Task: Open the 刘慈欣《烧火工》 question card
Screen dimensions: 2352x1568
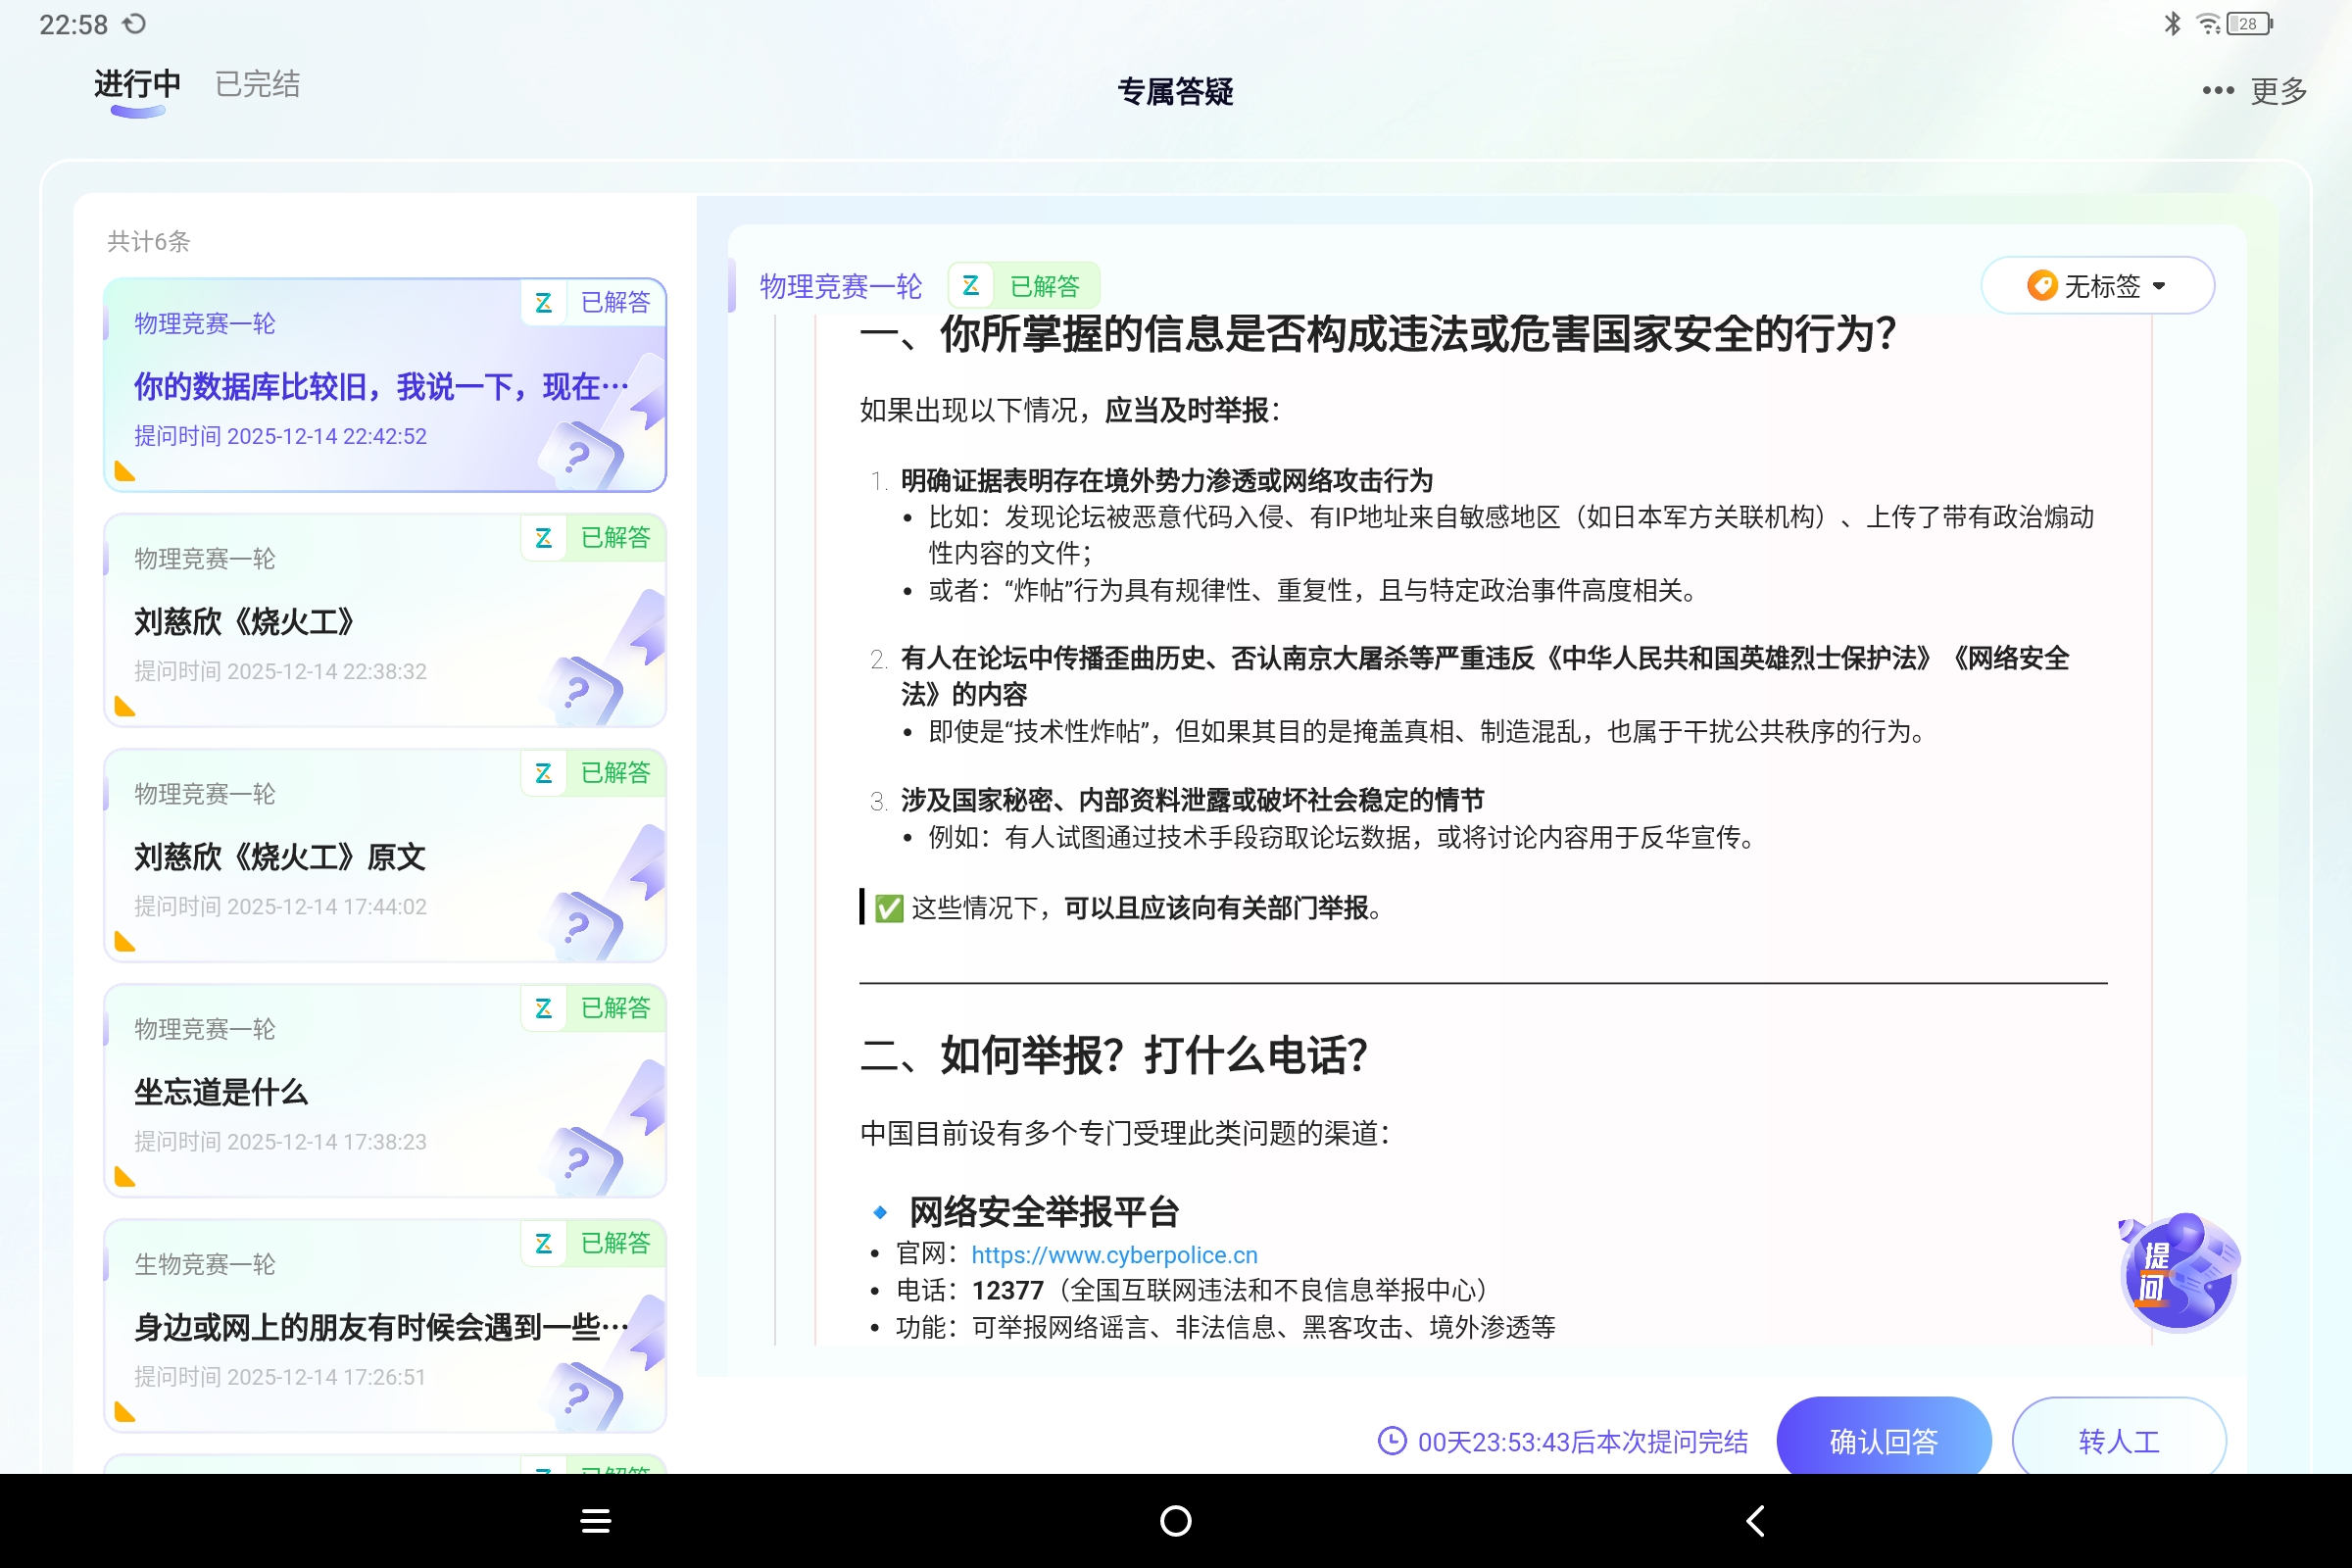Action: [x=384, y=620]
